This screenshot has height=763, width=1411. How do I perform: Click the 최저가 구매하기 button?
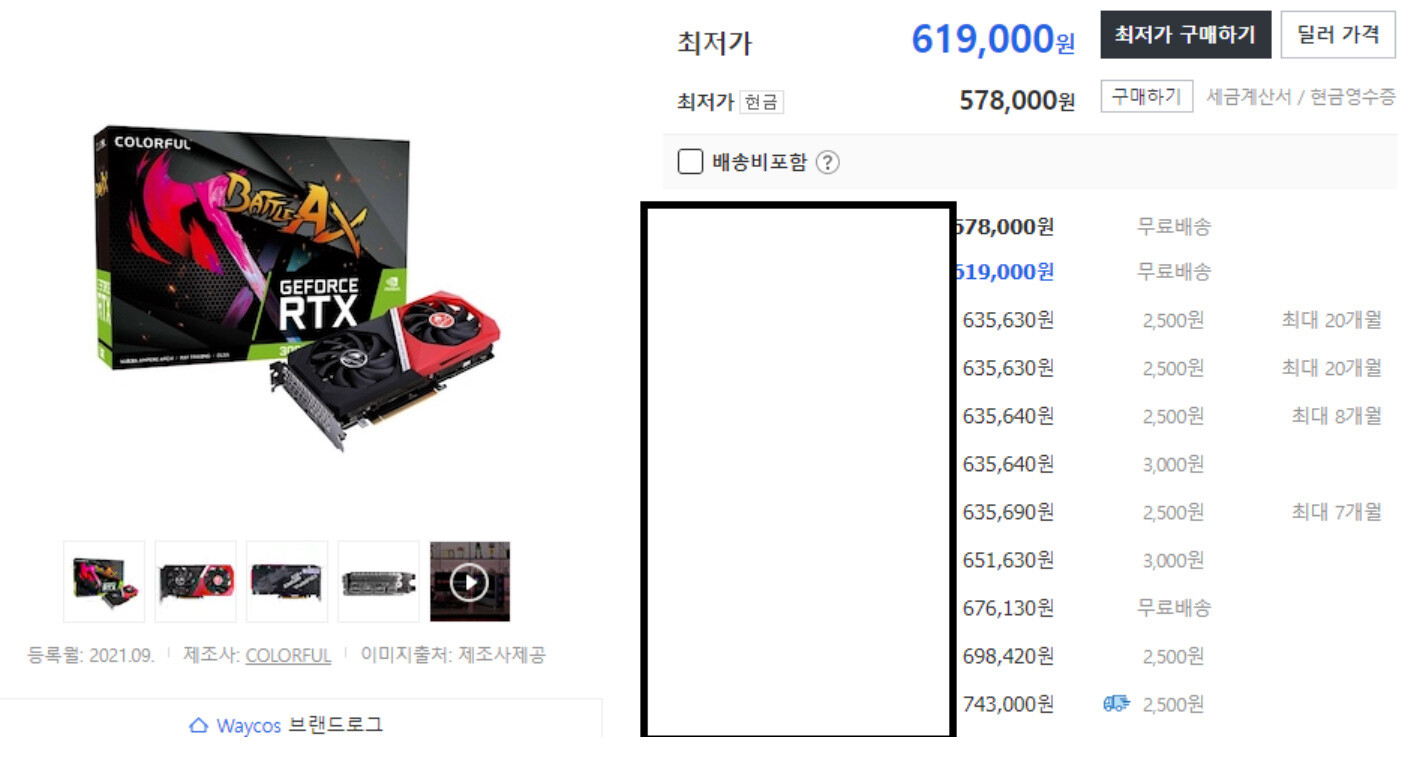[x=1185, y=35]
